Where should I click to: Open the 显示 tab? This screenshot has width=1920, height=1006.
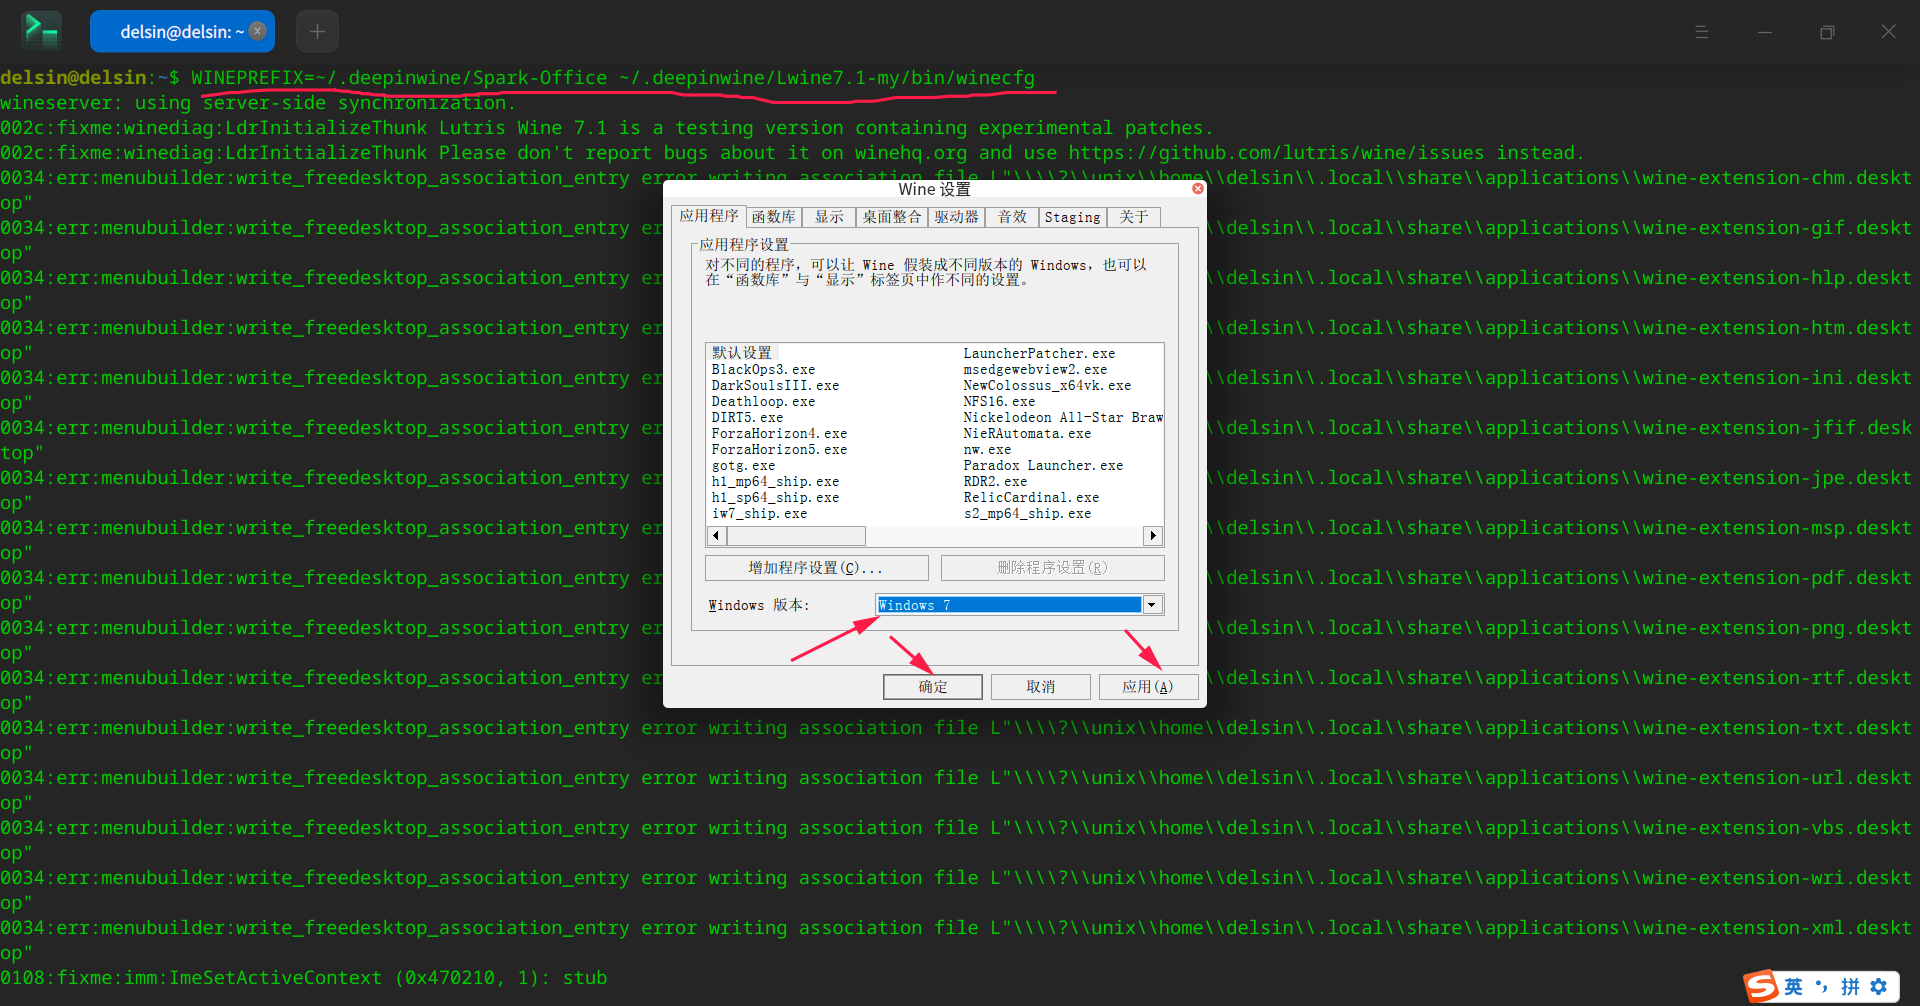point(829,217)
